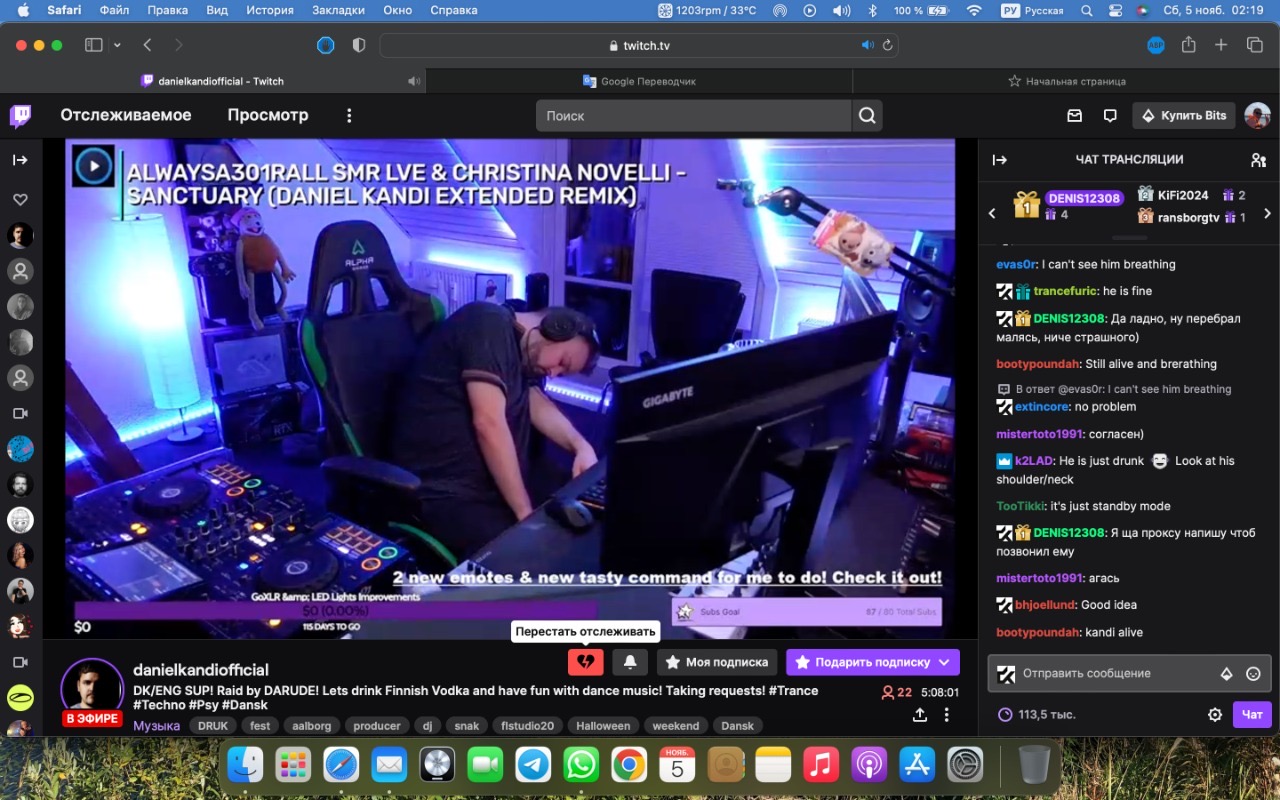Show next gift leaderboard entry
This screenshot has height=800, width=1280.
pyautogui.click(x=1267, y=213)
